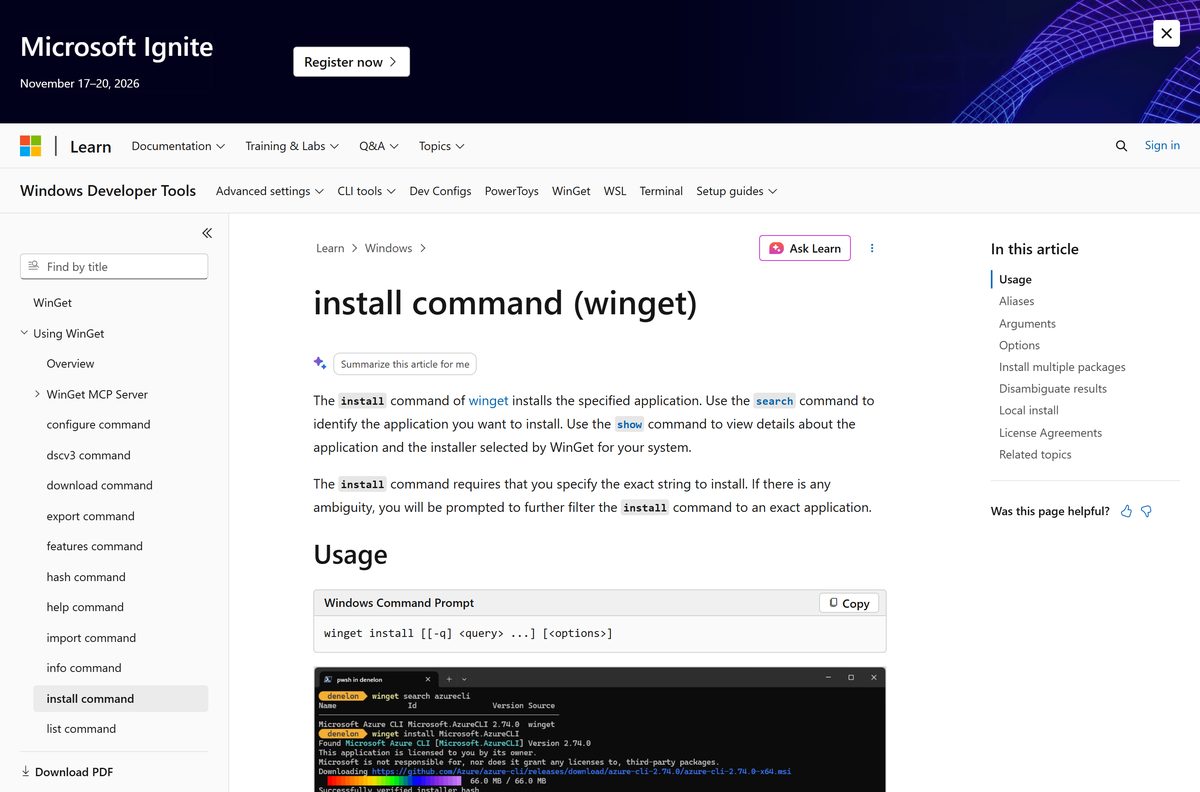Open WSL in the navigation bar

(x=615, y=191)
